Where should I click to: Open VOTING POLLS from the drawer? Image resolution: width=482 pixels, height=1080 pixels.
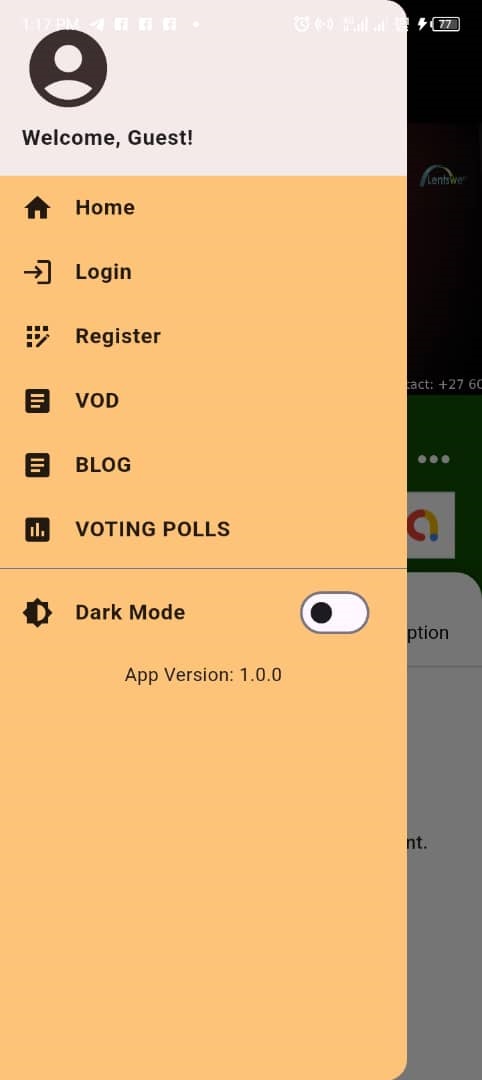pyautogui.click(x=153, y=529)
